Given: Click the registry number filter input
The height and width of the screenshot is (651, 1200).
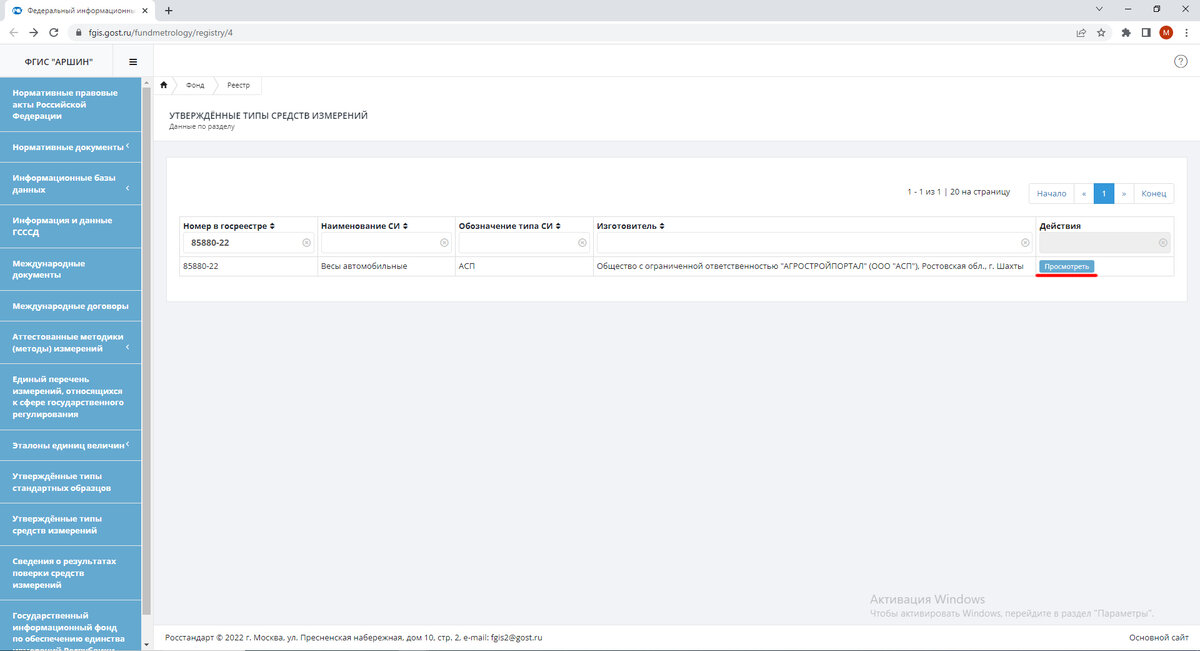Looking at the screenshot, I should (249, 243).
